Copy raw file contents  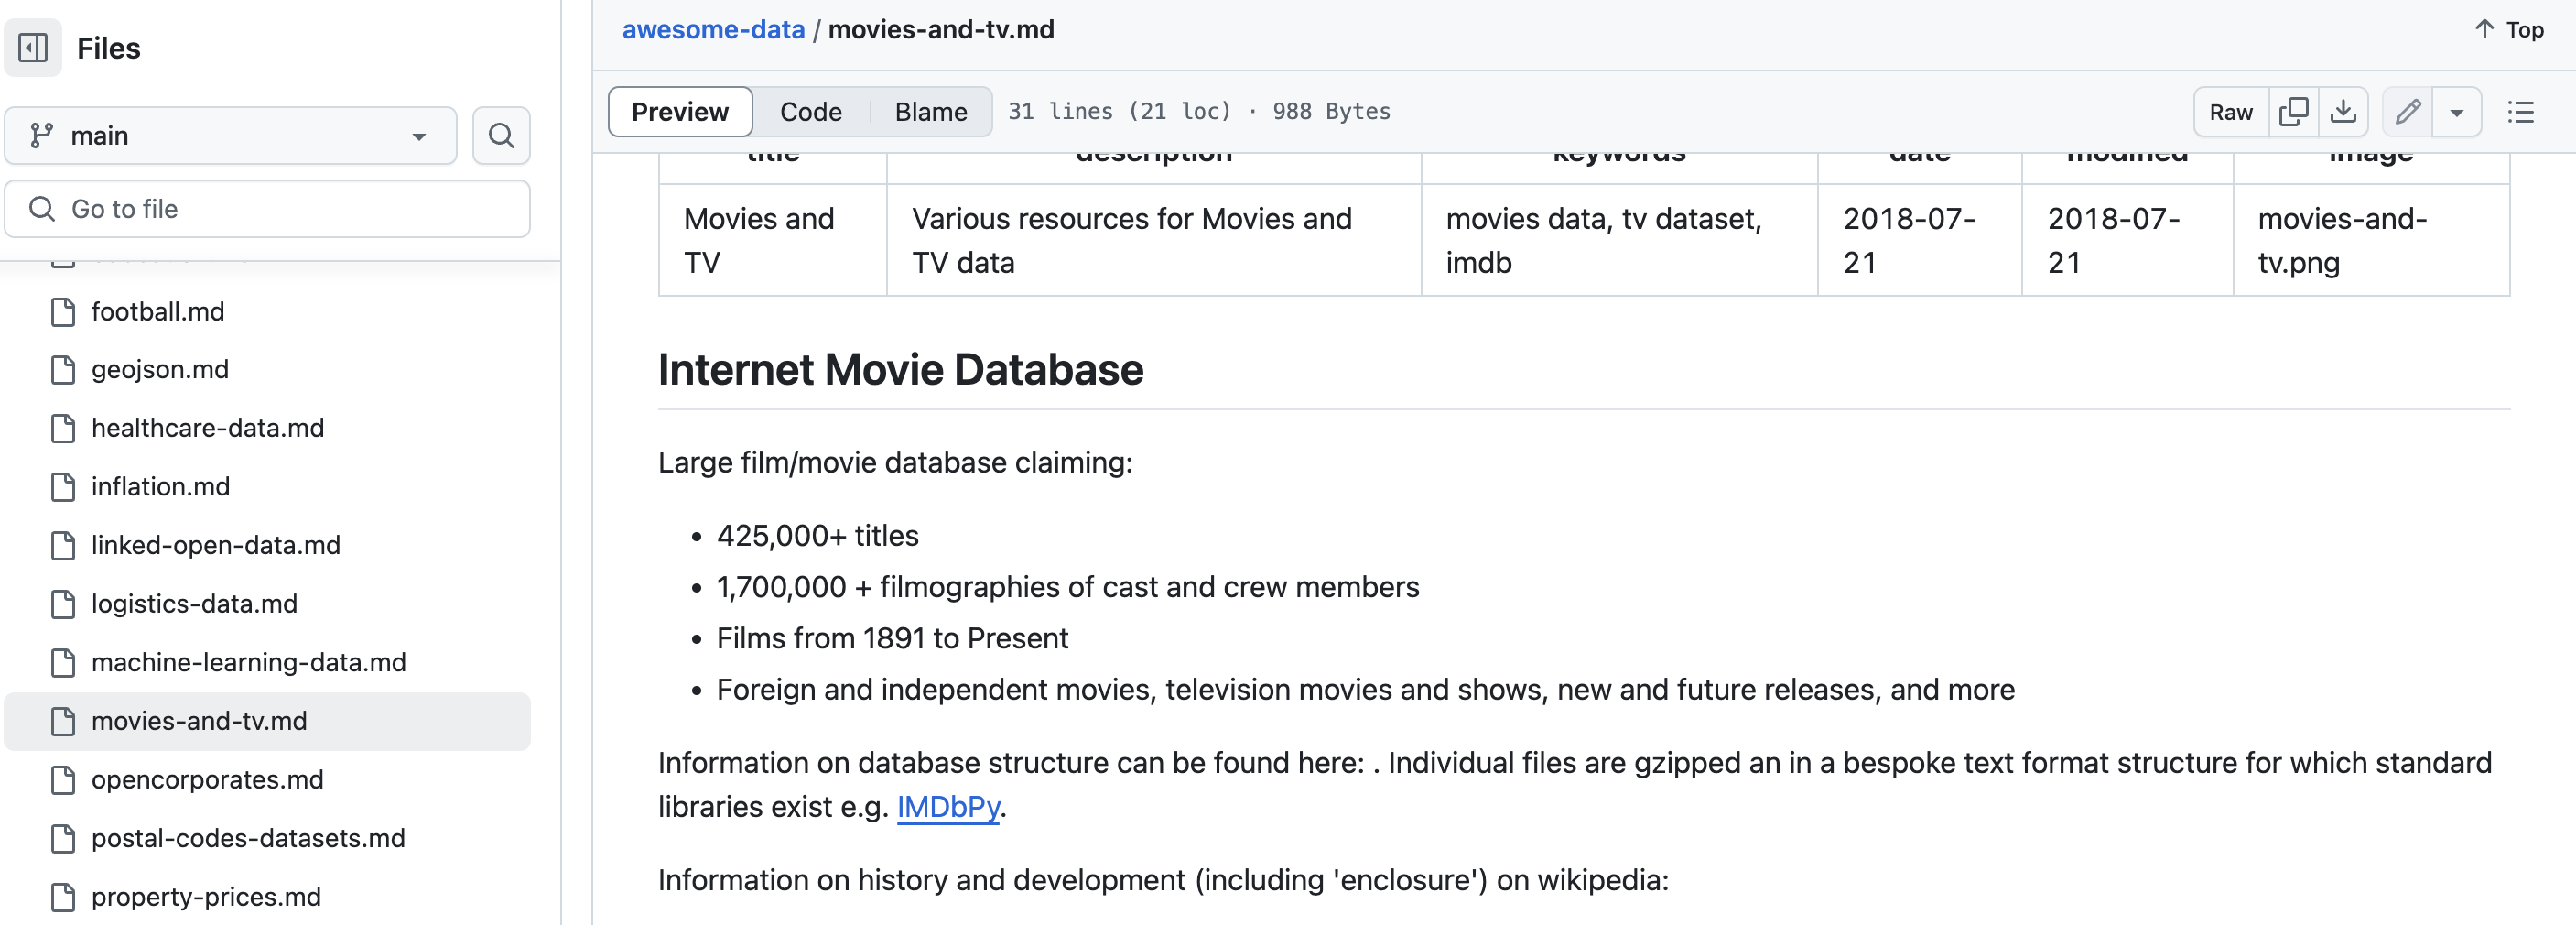(x=2294, y=112)
